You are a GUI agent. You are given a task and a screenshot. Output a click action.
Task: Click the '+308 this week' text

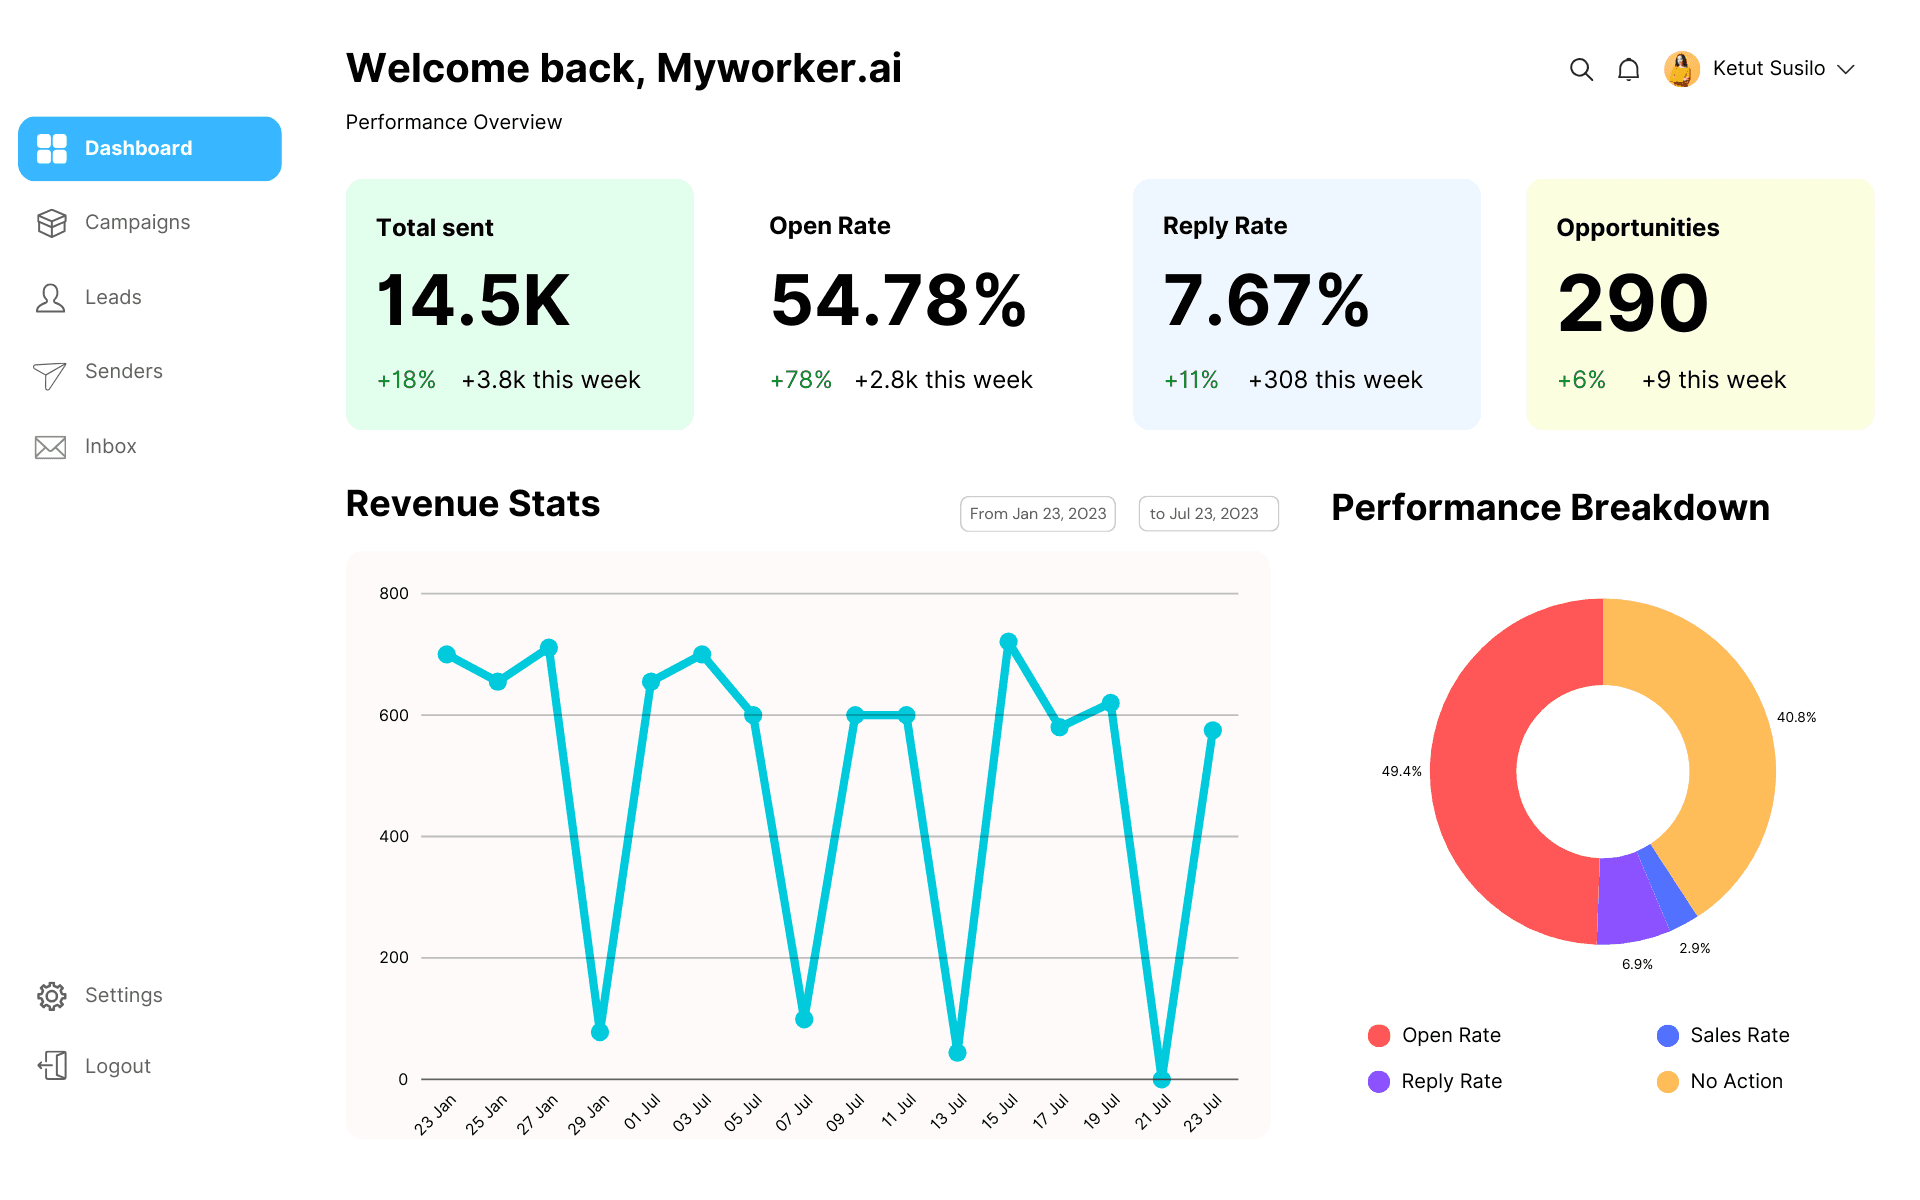pyautogui.click(x=1336, y=380)
